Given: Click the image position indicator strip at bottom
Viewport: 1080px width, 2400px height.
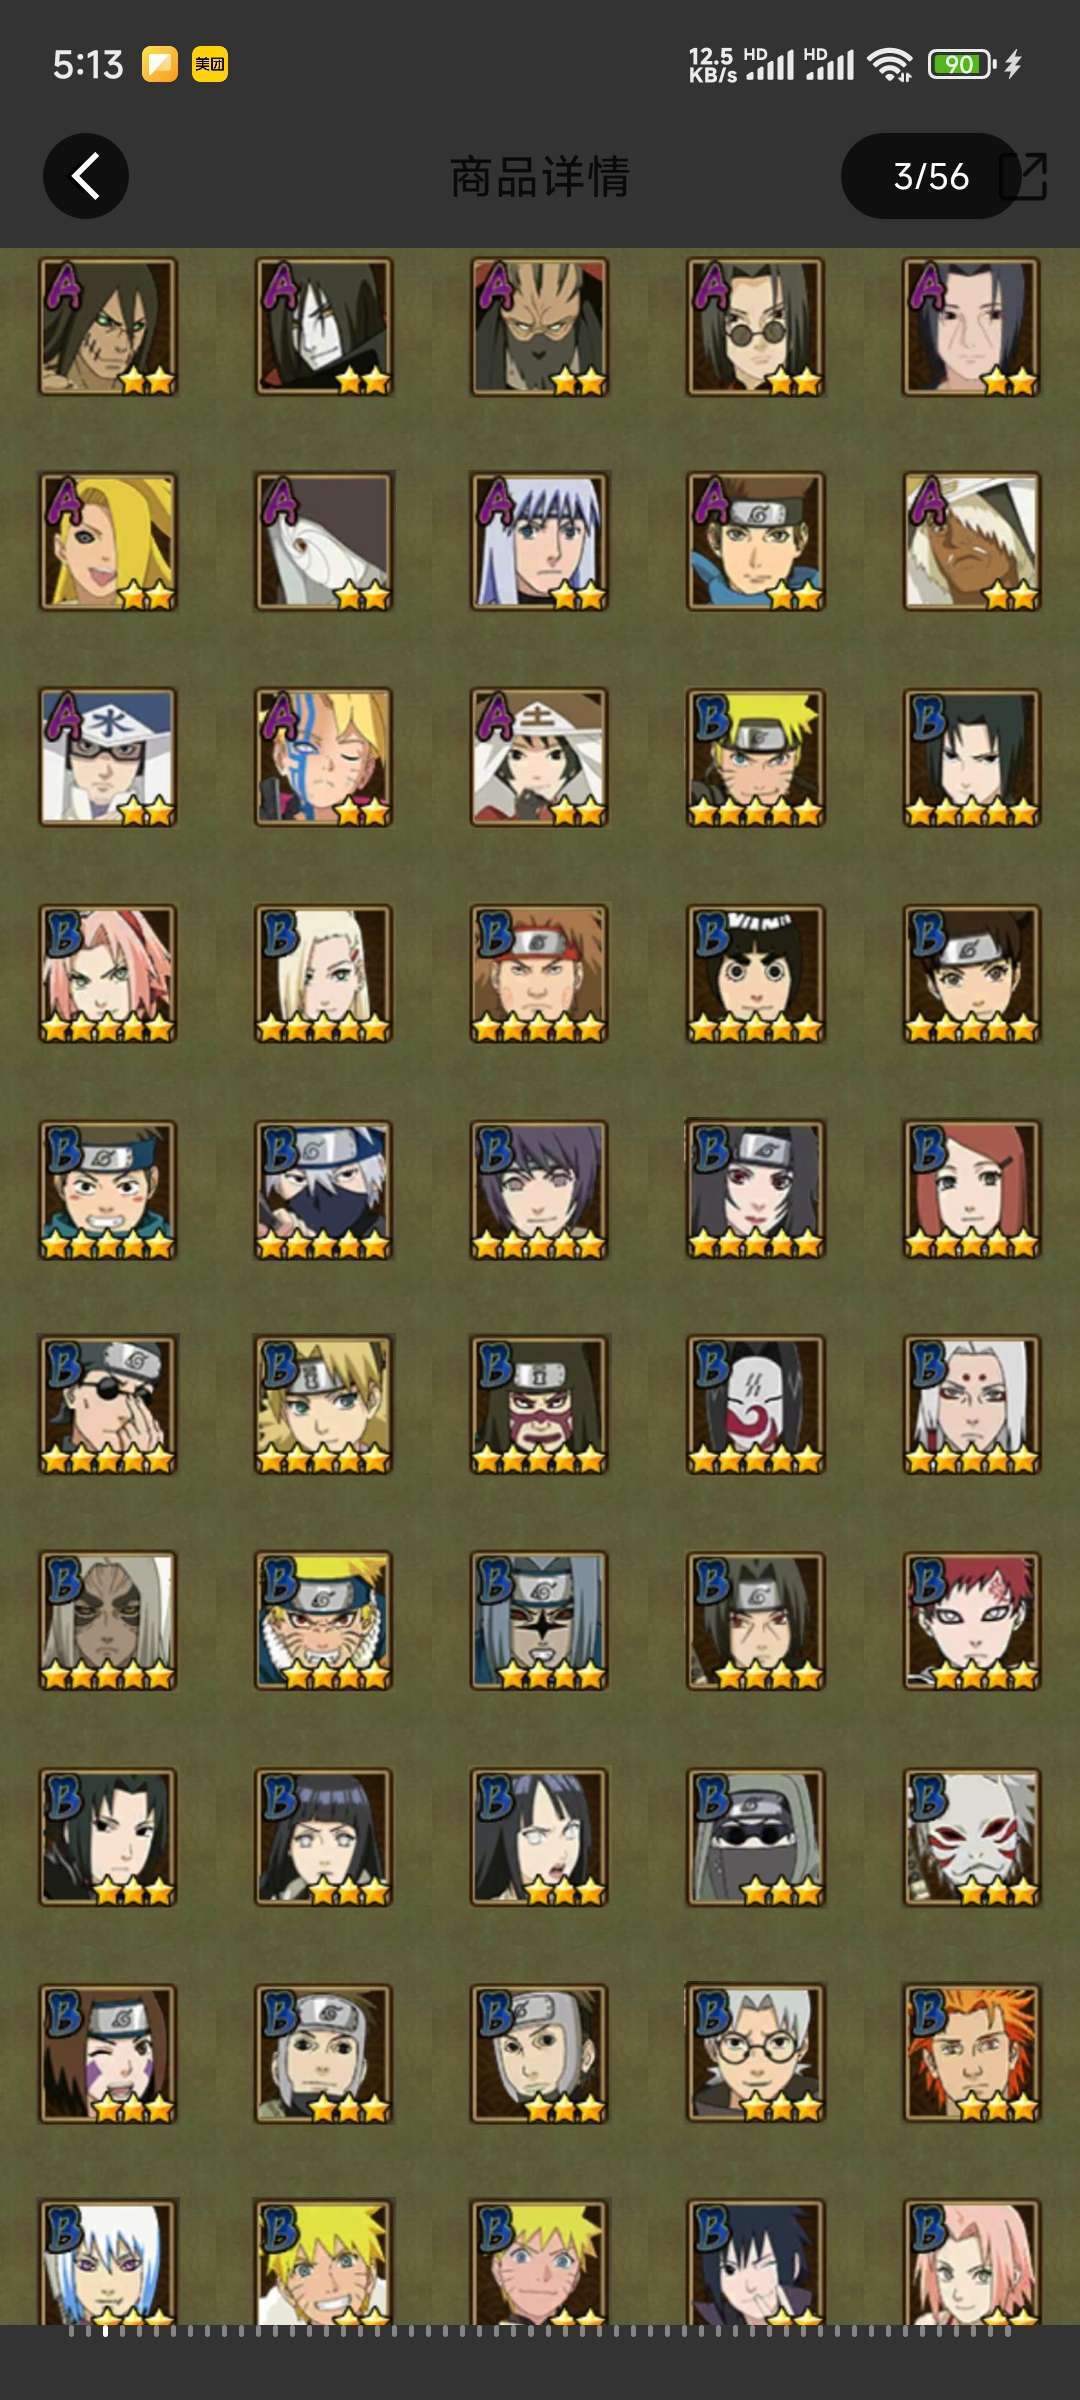Looking at the screenshot, I should (540, 2330).
